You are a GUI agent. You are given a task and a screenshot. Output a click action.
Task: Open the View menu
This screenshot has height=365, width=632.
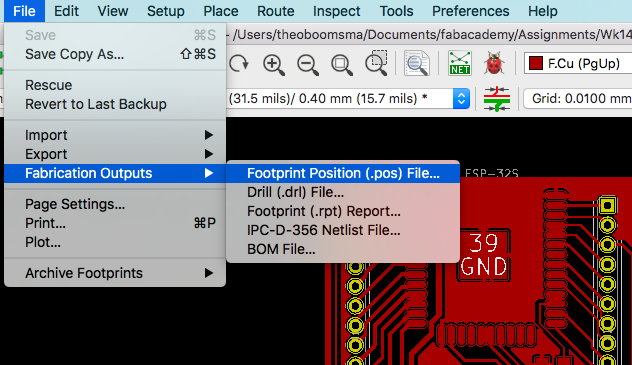(x=113, y=11)
